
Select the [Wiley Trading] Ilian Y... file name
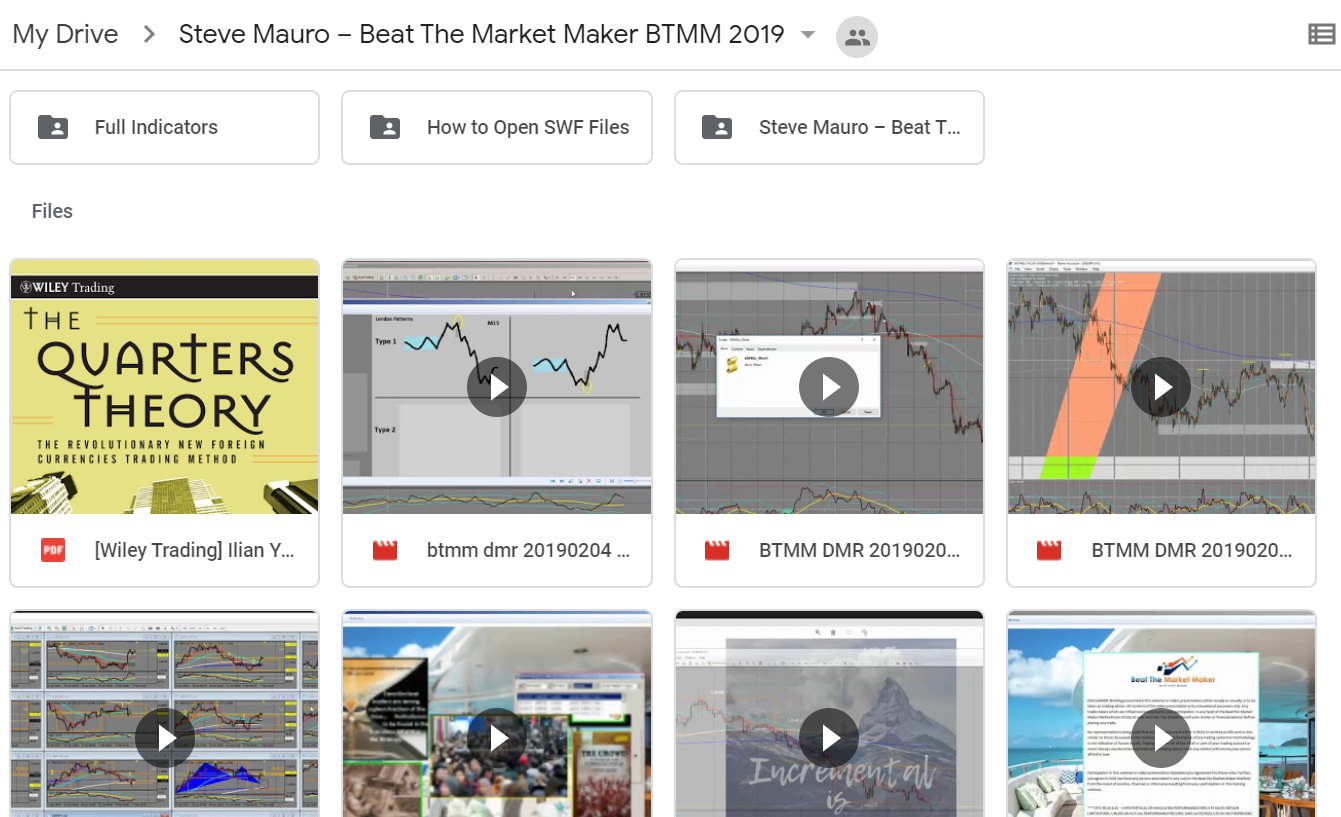195,550
